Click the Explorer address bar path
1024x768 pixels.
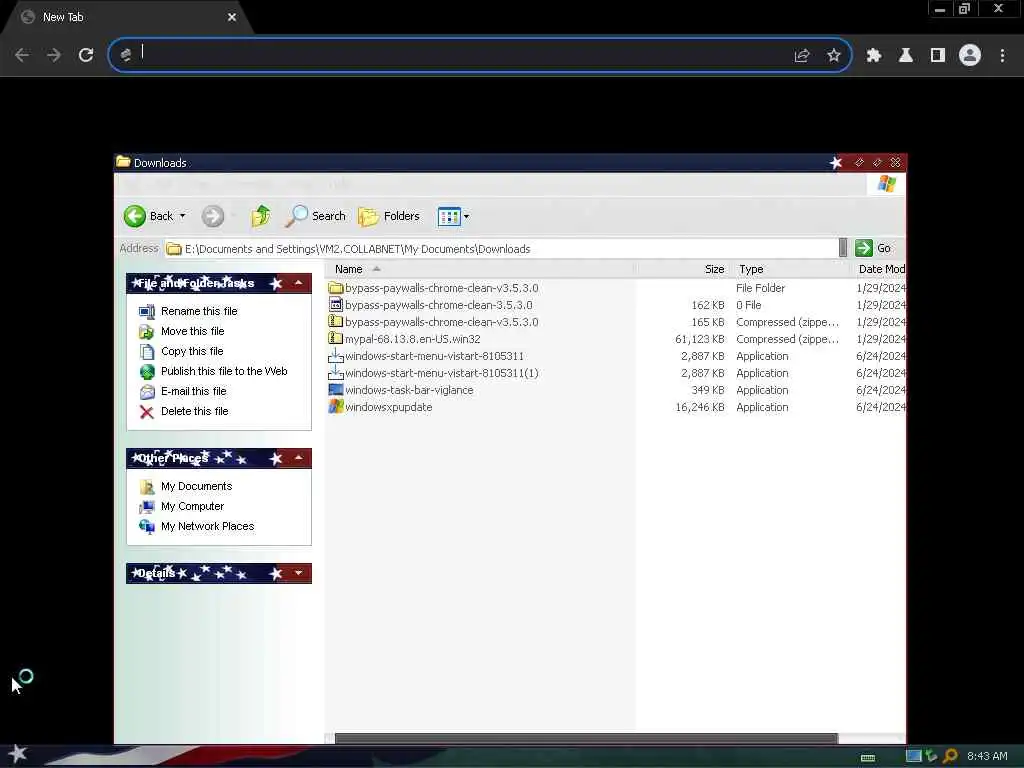click(501, 249)
